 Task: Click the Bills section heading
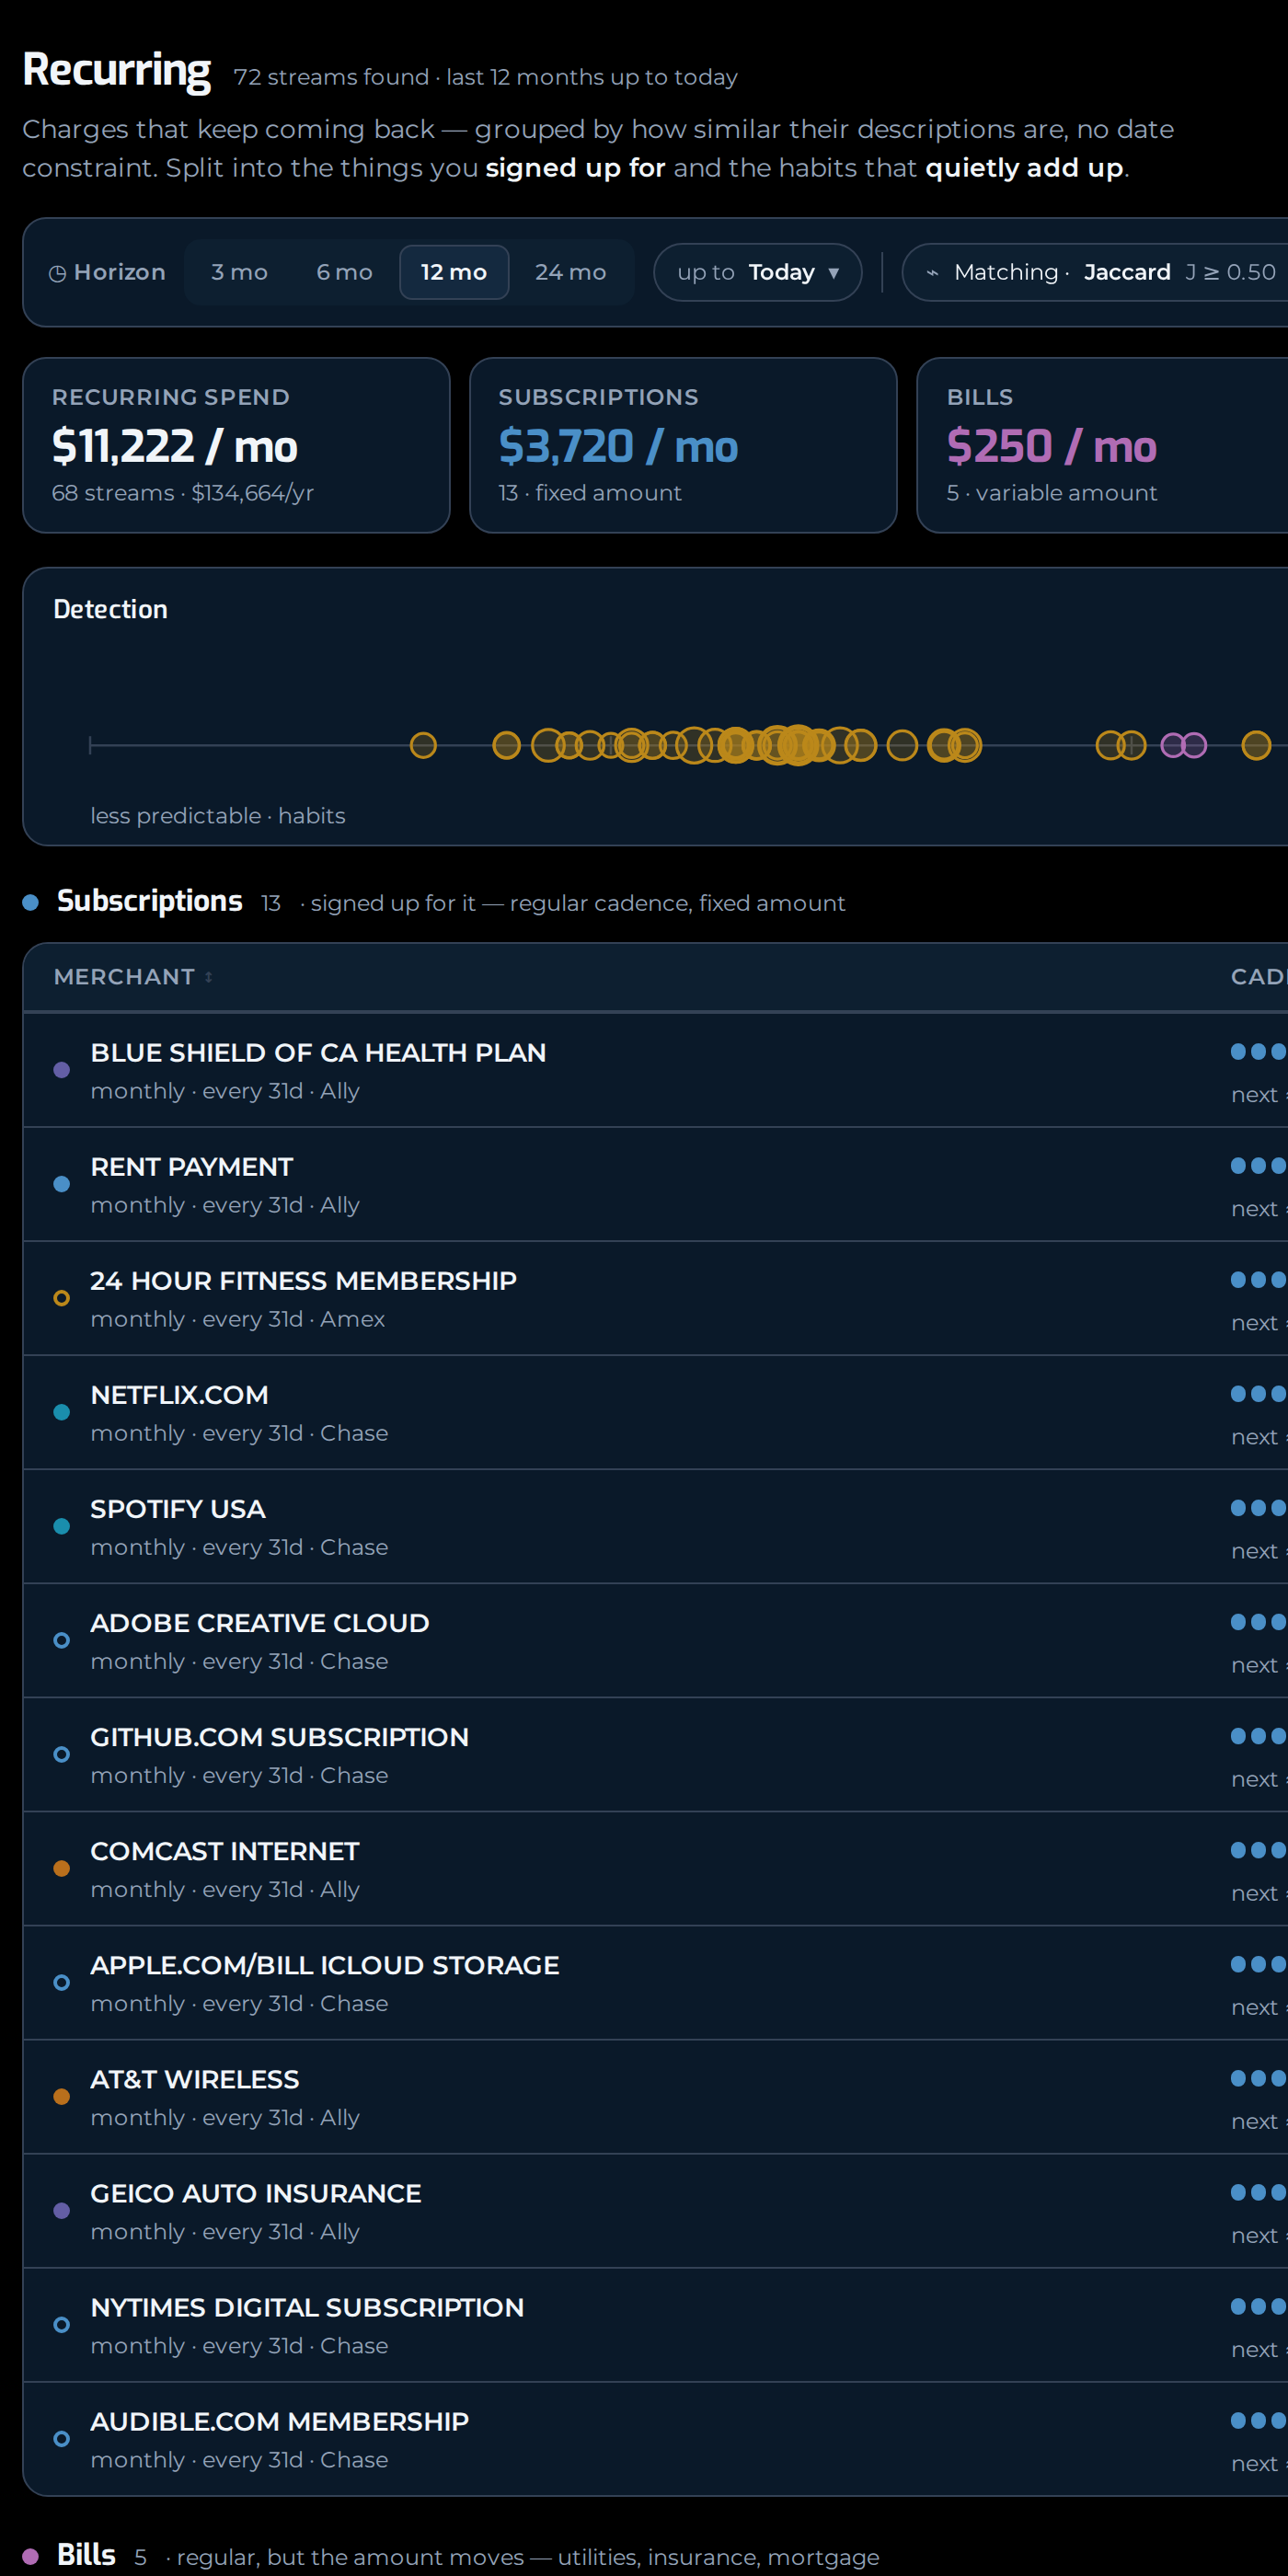coord(87,2555)
